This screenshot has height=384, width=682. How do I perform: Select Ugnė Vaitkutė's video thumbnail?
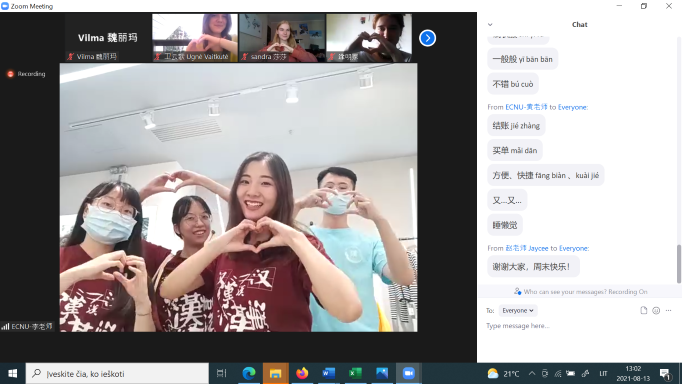point(195,37)
